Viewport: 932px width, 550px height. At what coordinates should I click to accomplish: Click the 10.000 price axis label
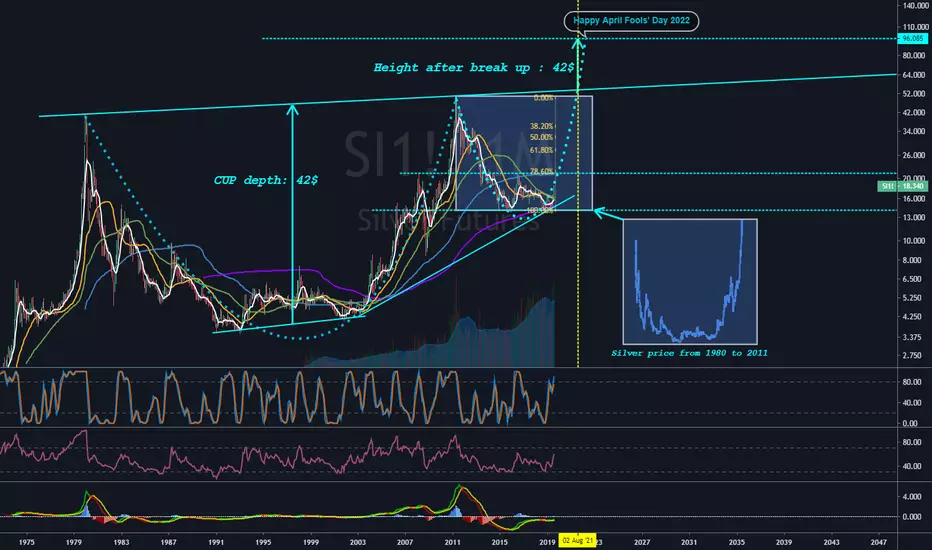coord(914,241)
